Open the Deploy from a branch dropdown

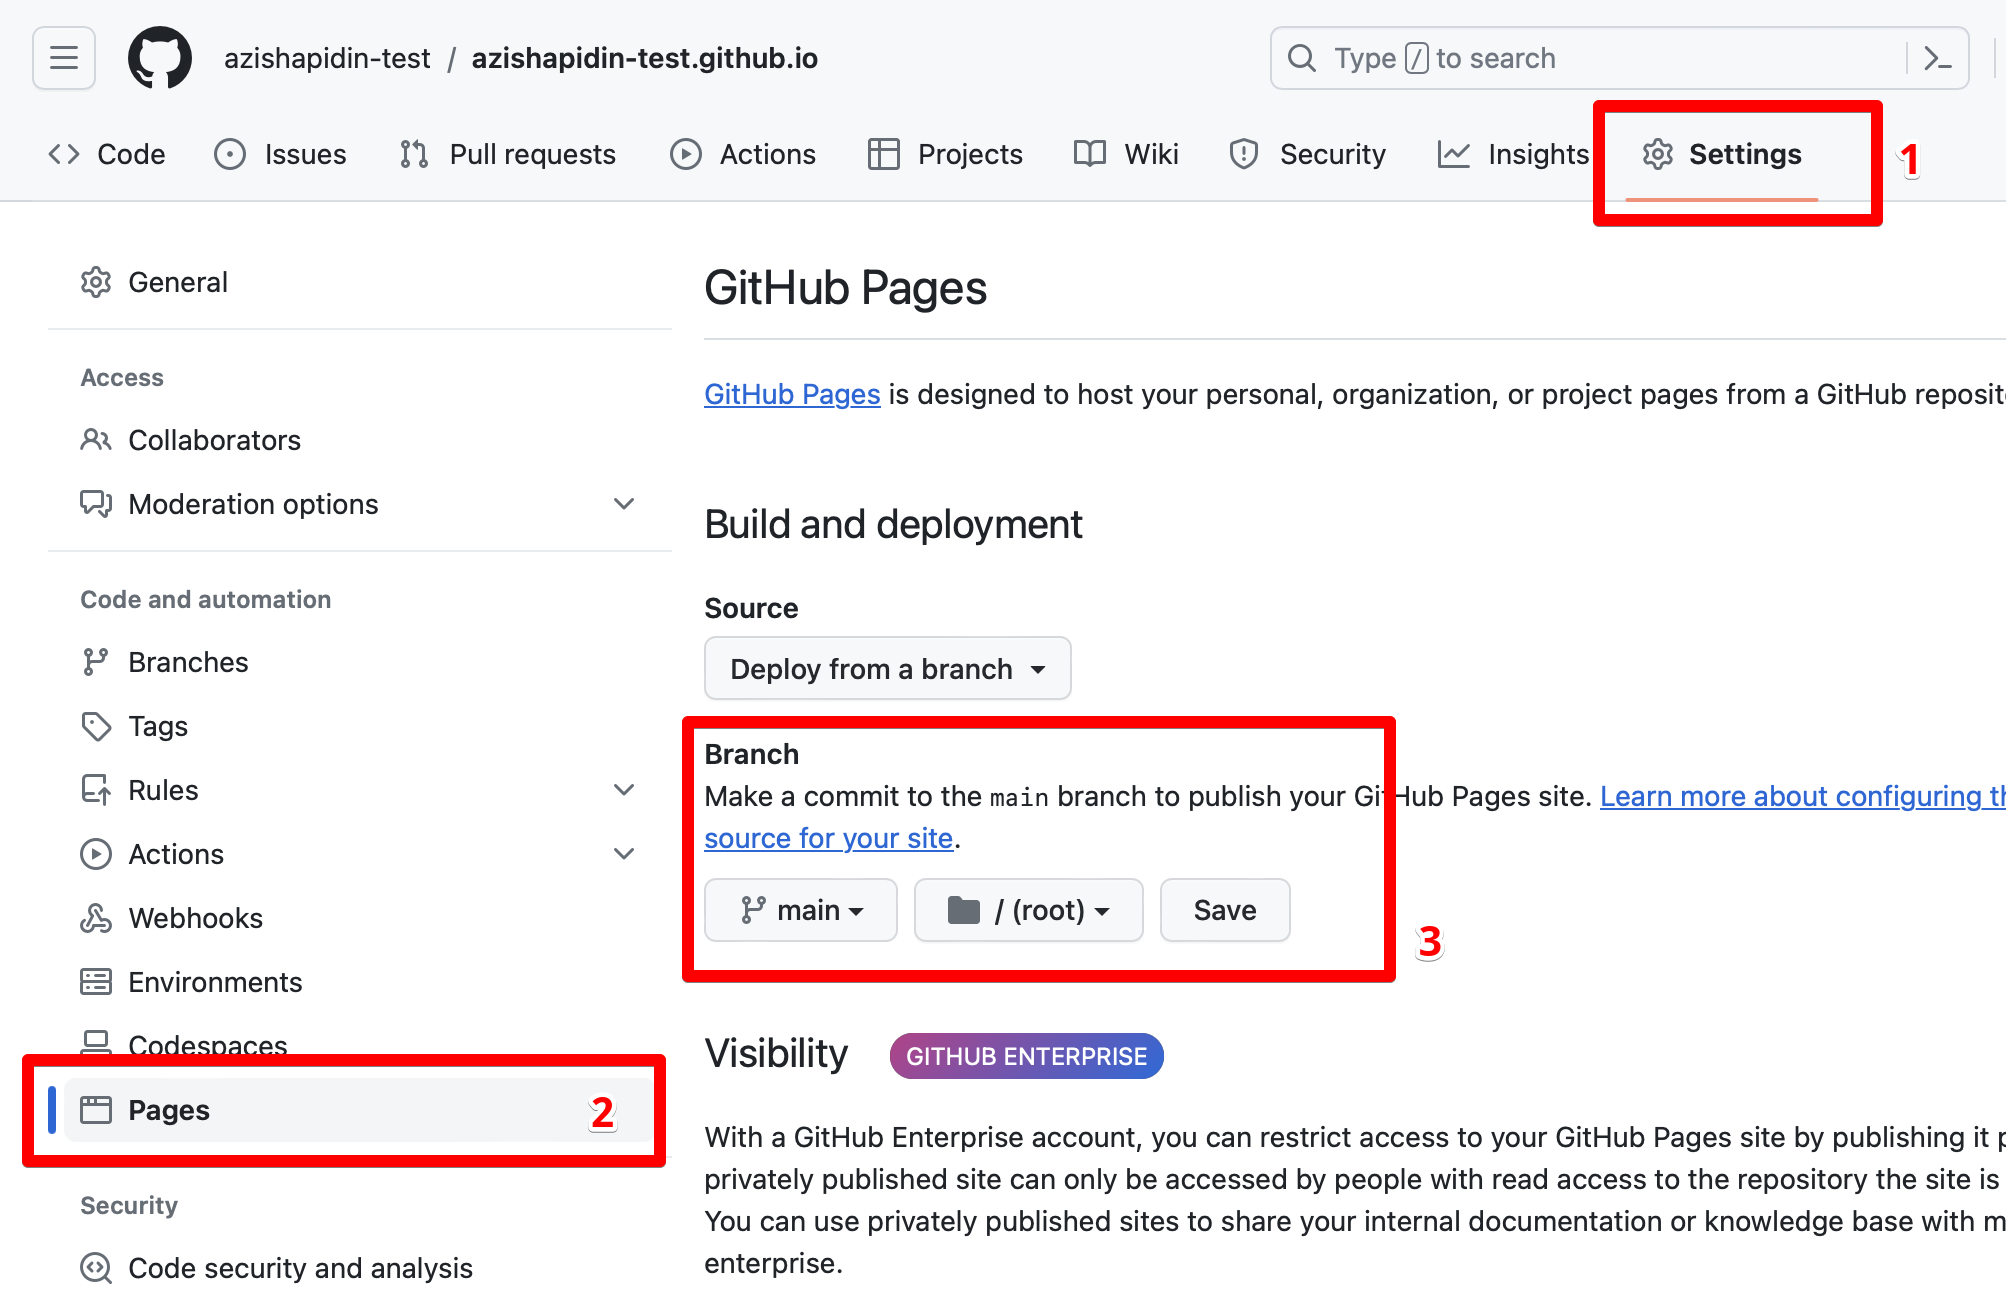(887, 668)
